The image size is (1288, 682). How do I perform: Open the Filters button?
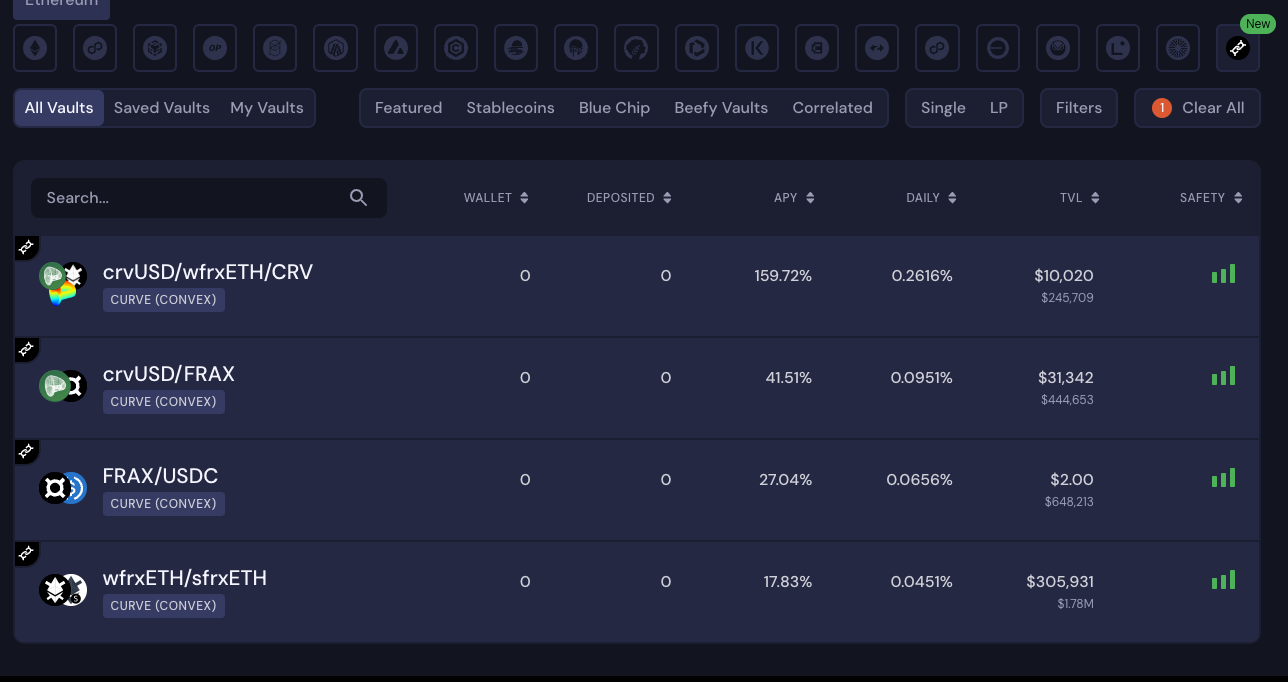pos(1078,108)
